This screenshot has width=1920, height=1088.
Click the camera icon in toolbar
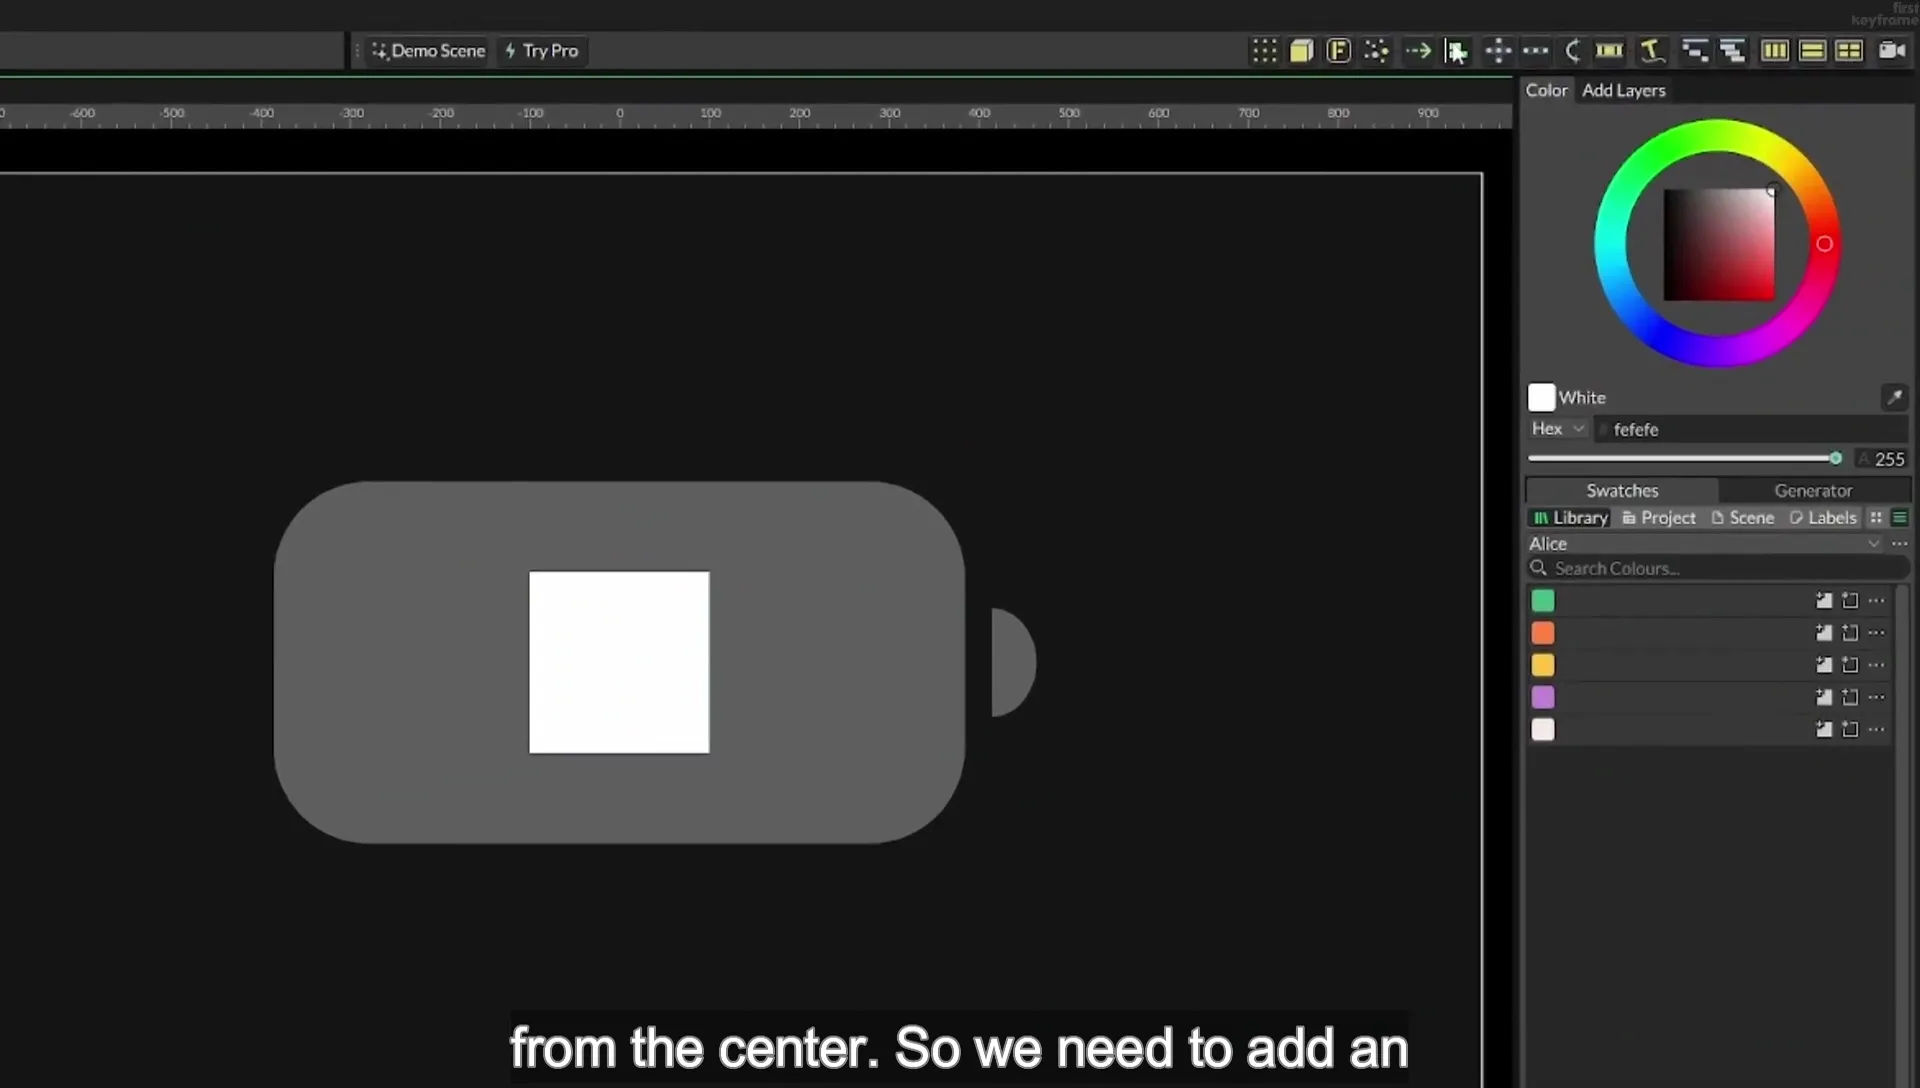1891,51
